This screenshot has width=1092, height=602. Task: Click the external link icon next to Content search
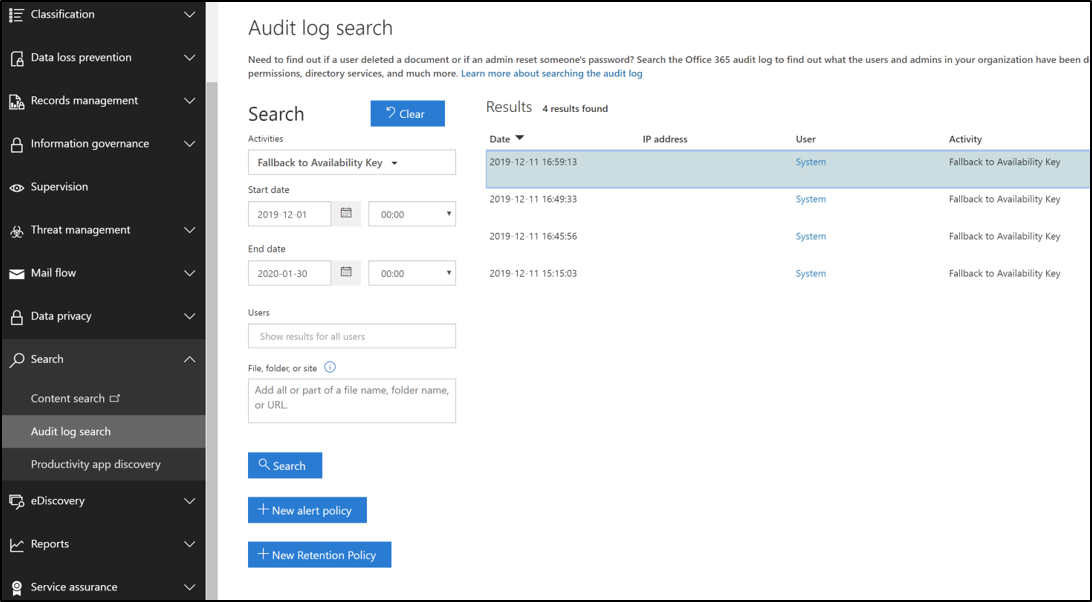[x=115, y=398]
